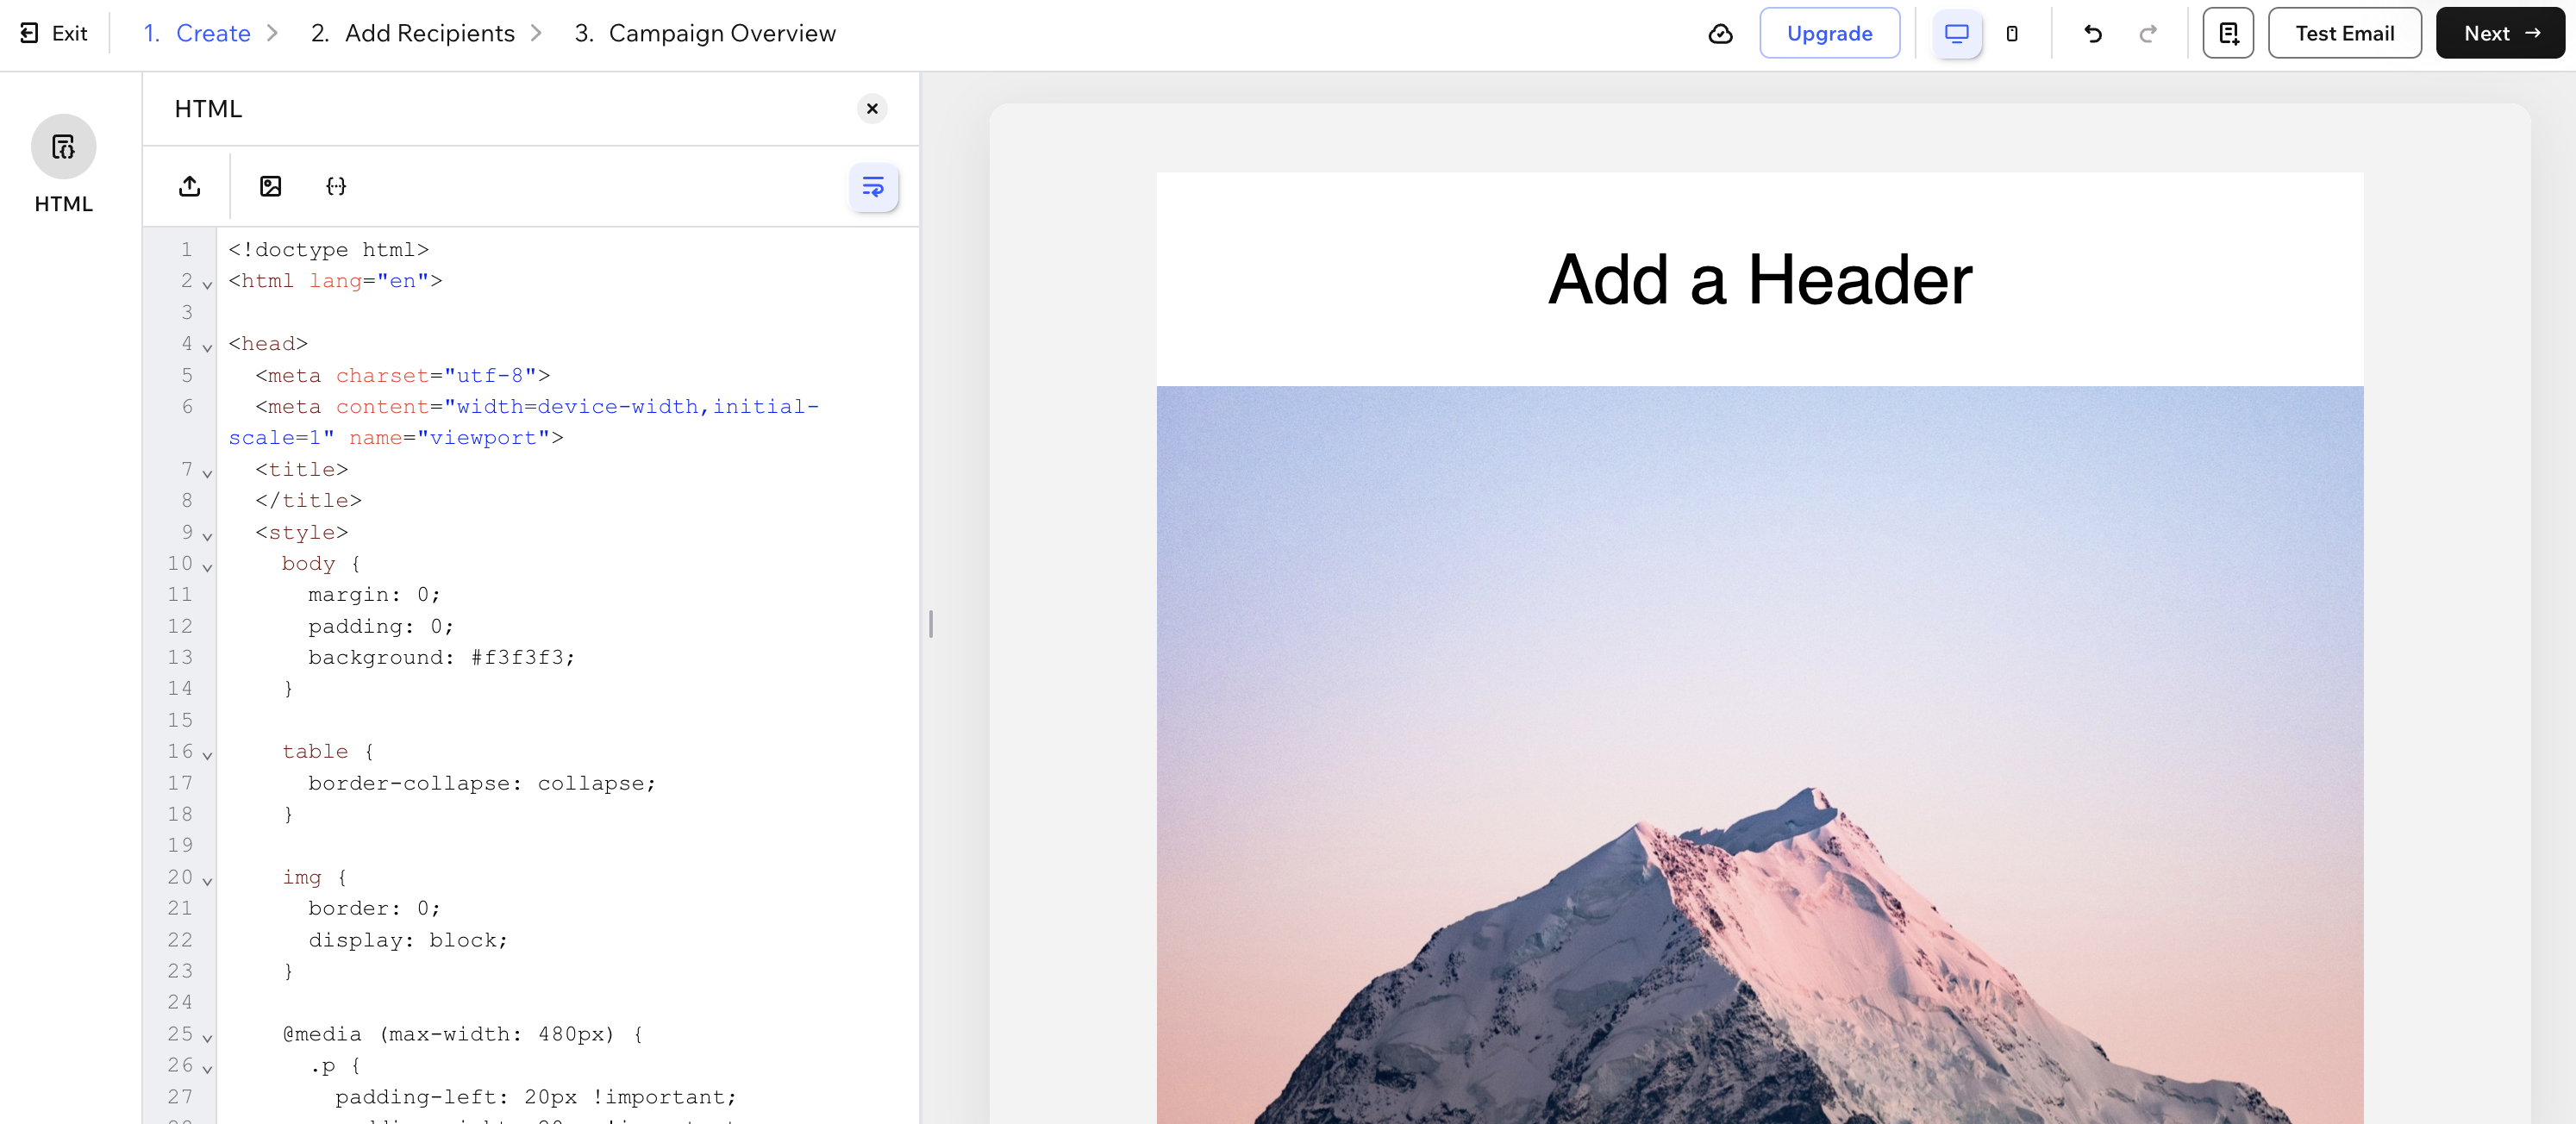Click the Next button
Viewport: 2576px width, 1124px height.
click(x=2500, y=33)
